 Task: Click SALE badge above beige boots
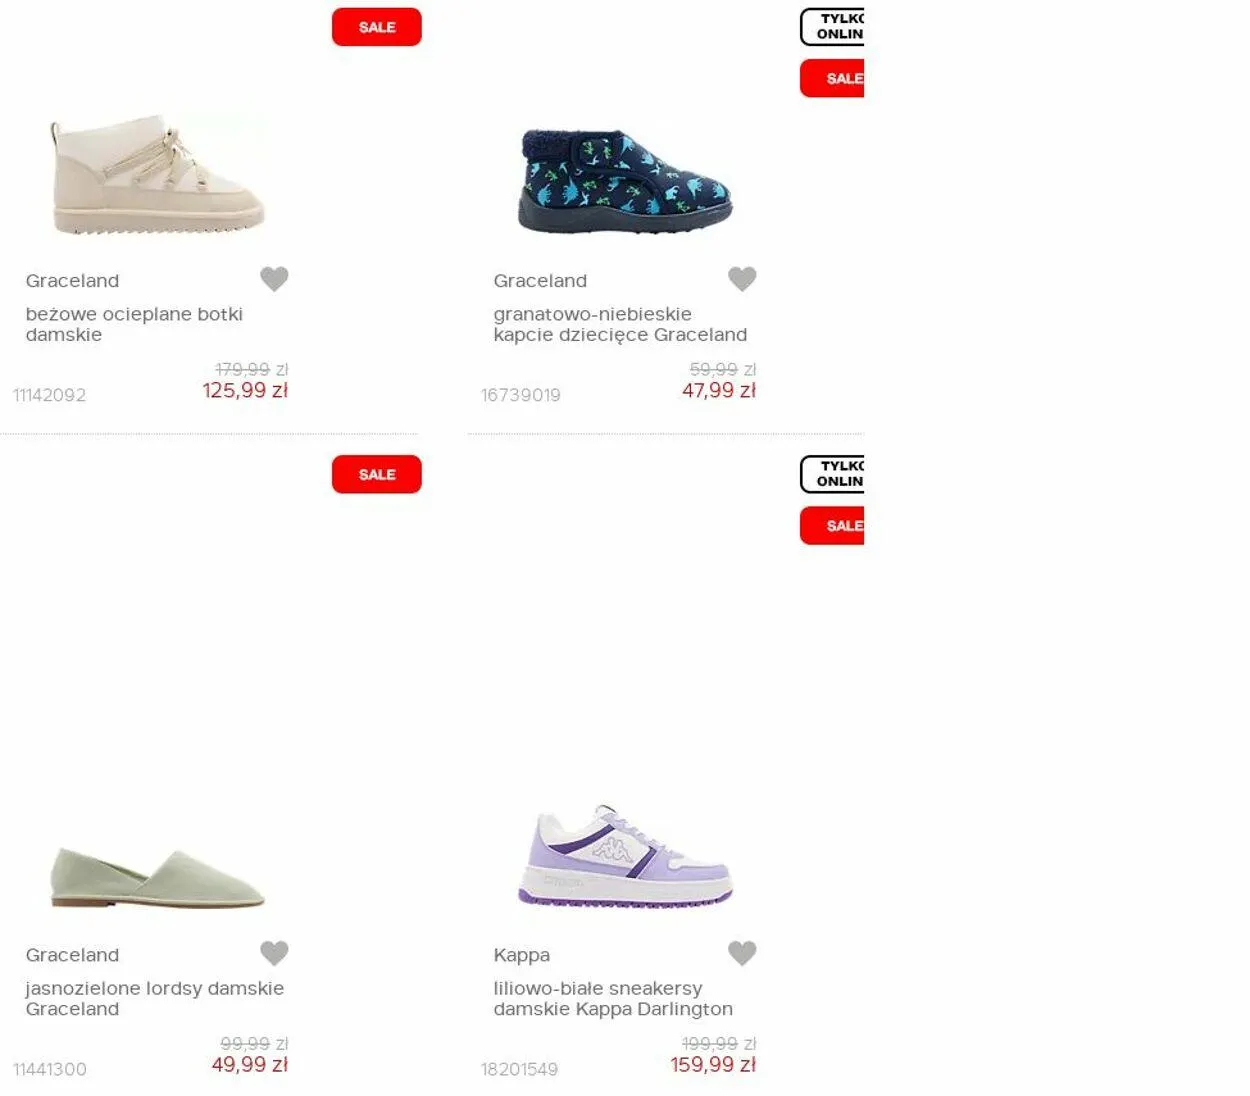point(377,27)
